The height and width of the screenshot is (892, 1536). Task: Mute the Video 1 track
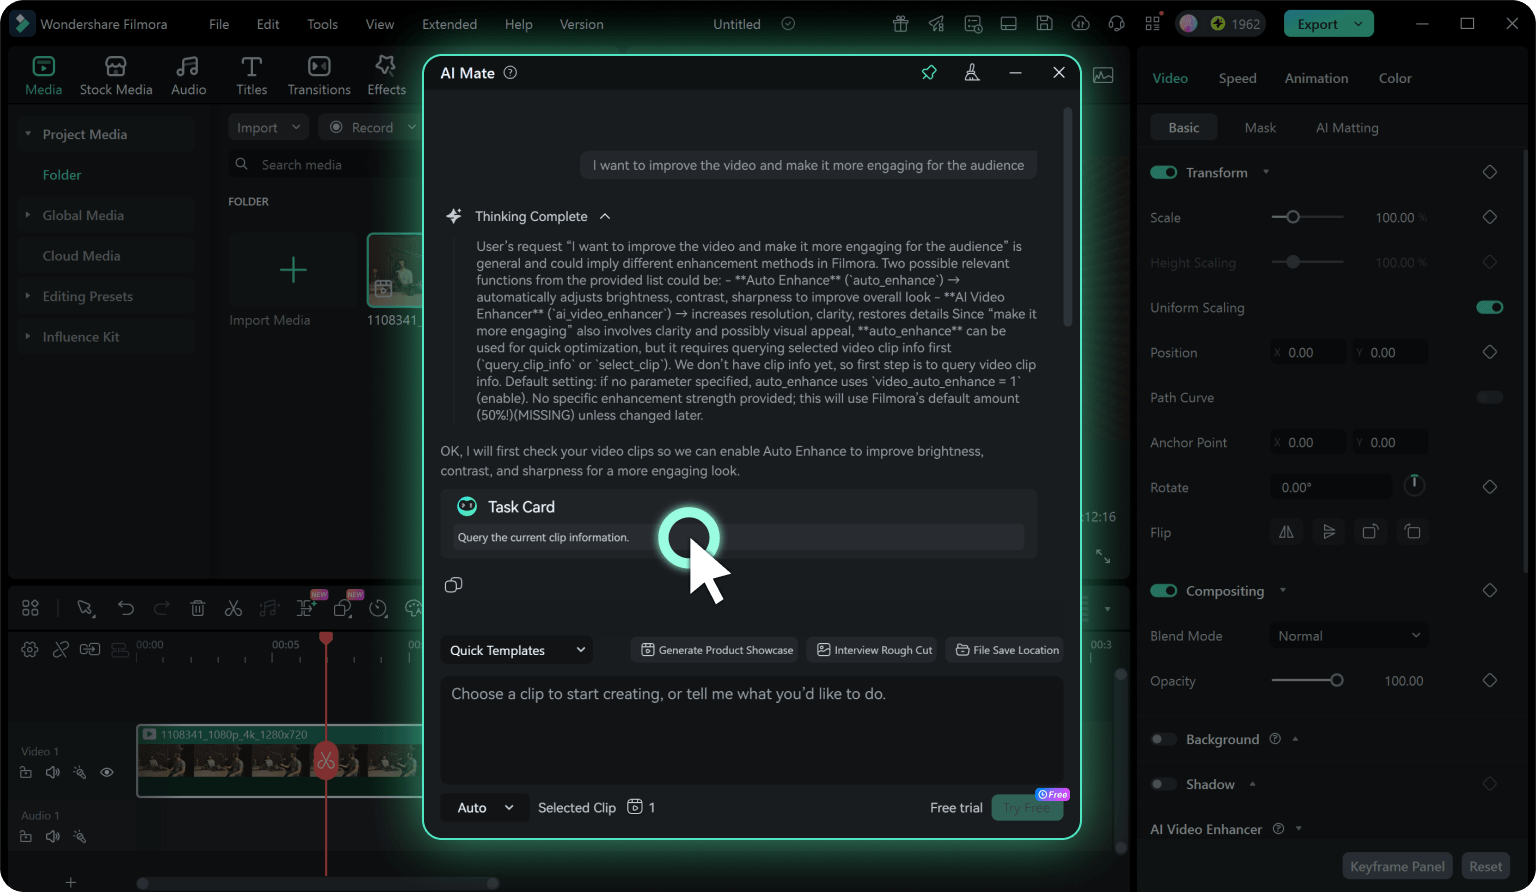pos(53,772)
